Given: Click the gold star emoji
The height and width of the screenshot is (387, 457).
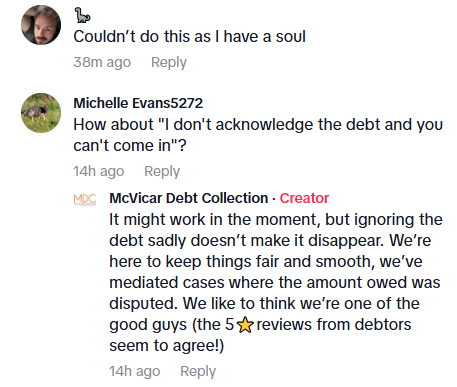Looking at the screenshot, I should click(x=245, y=325).
